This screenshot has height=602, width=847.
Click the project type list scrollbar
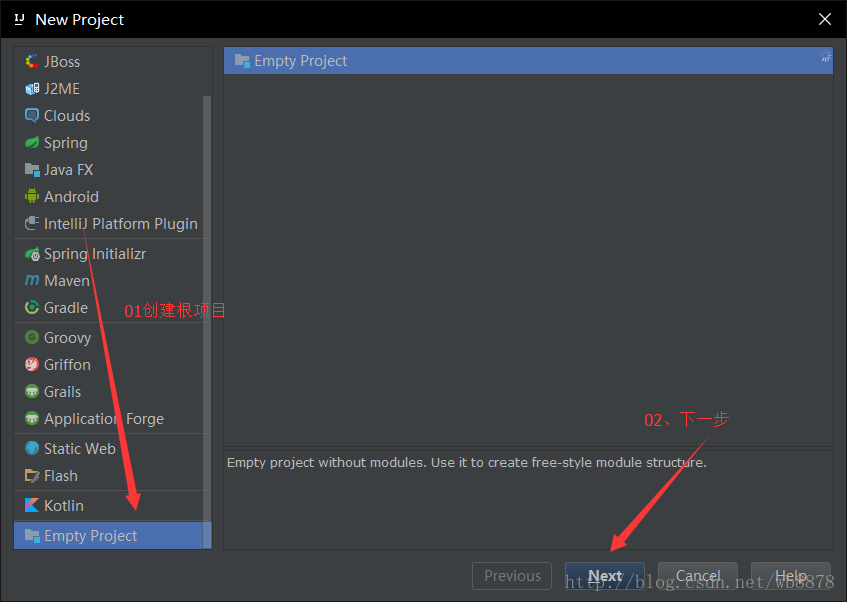207,322
